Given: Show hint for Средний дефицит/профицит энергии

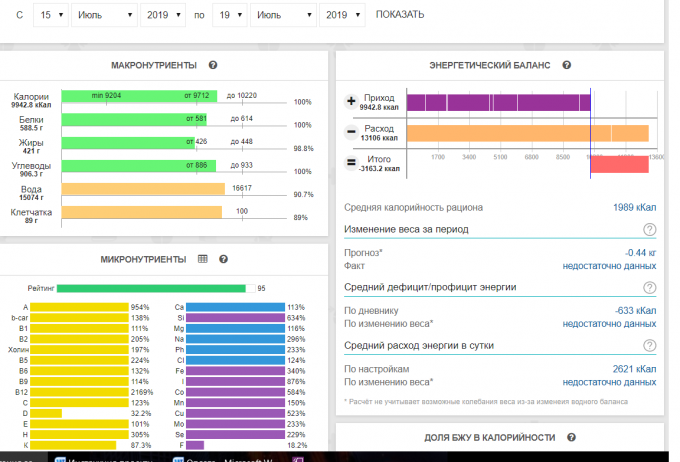Looking at the screenshot, I should tap(650, 287).
